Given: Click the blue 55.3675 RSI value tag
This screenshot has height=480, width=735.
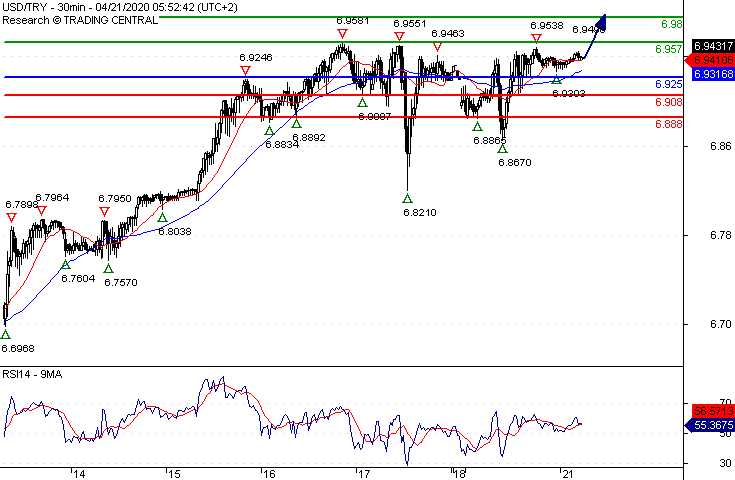Looking at the screenshot, I should point(710,425).
